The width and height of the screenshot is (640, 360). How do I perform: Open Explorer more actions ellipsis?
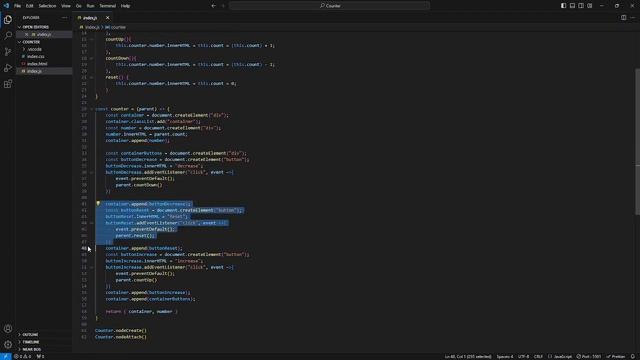(64, 18)
